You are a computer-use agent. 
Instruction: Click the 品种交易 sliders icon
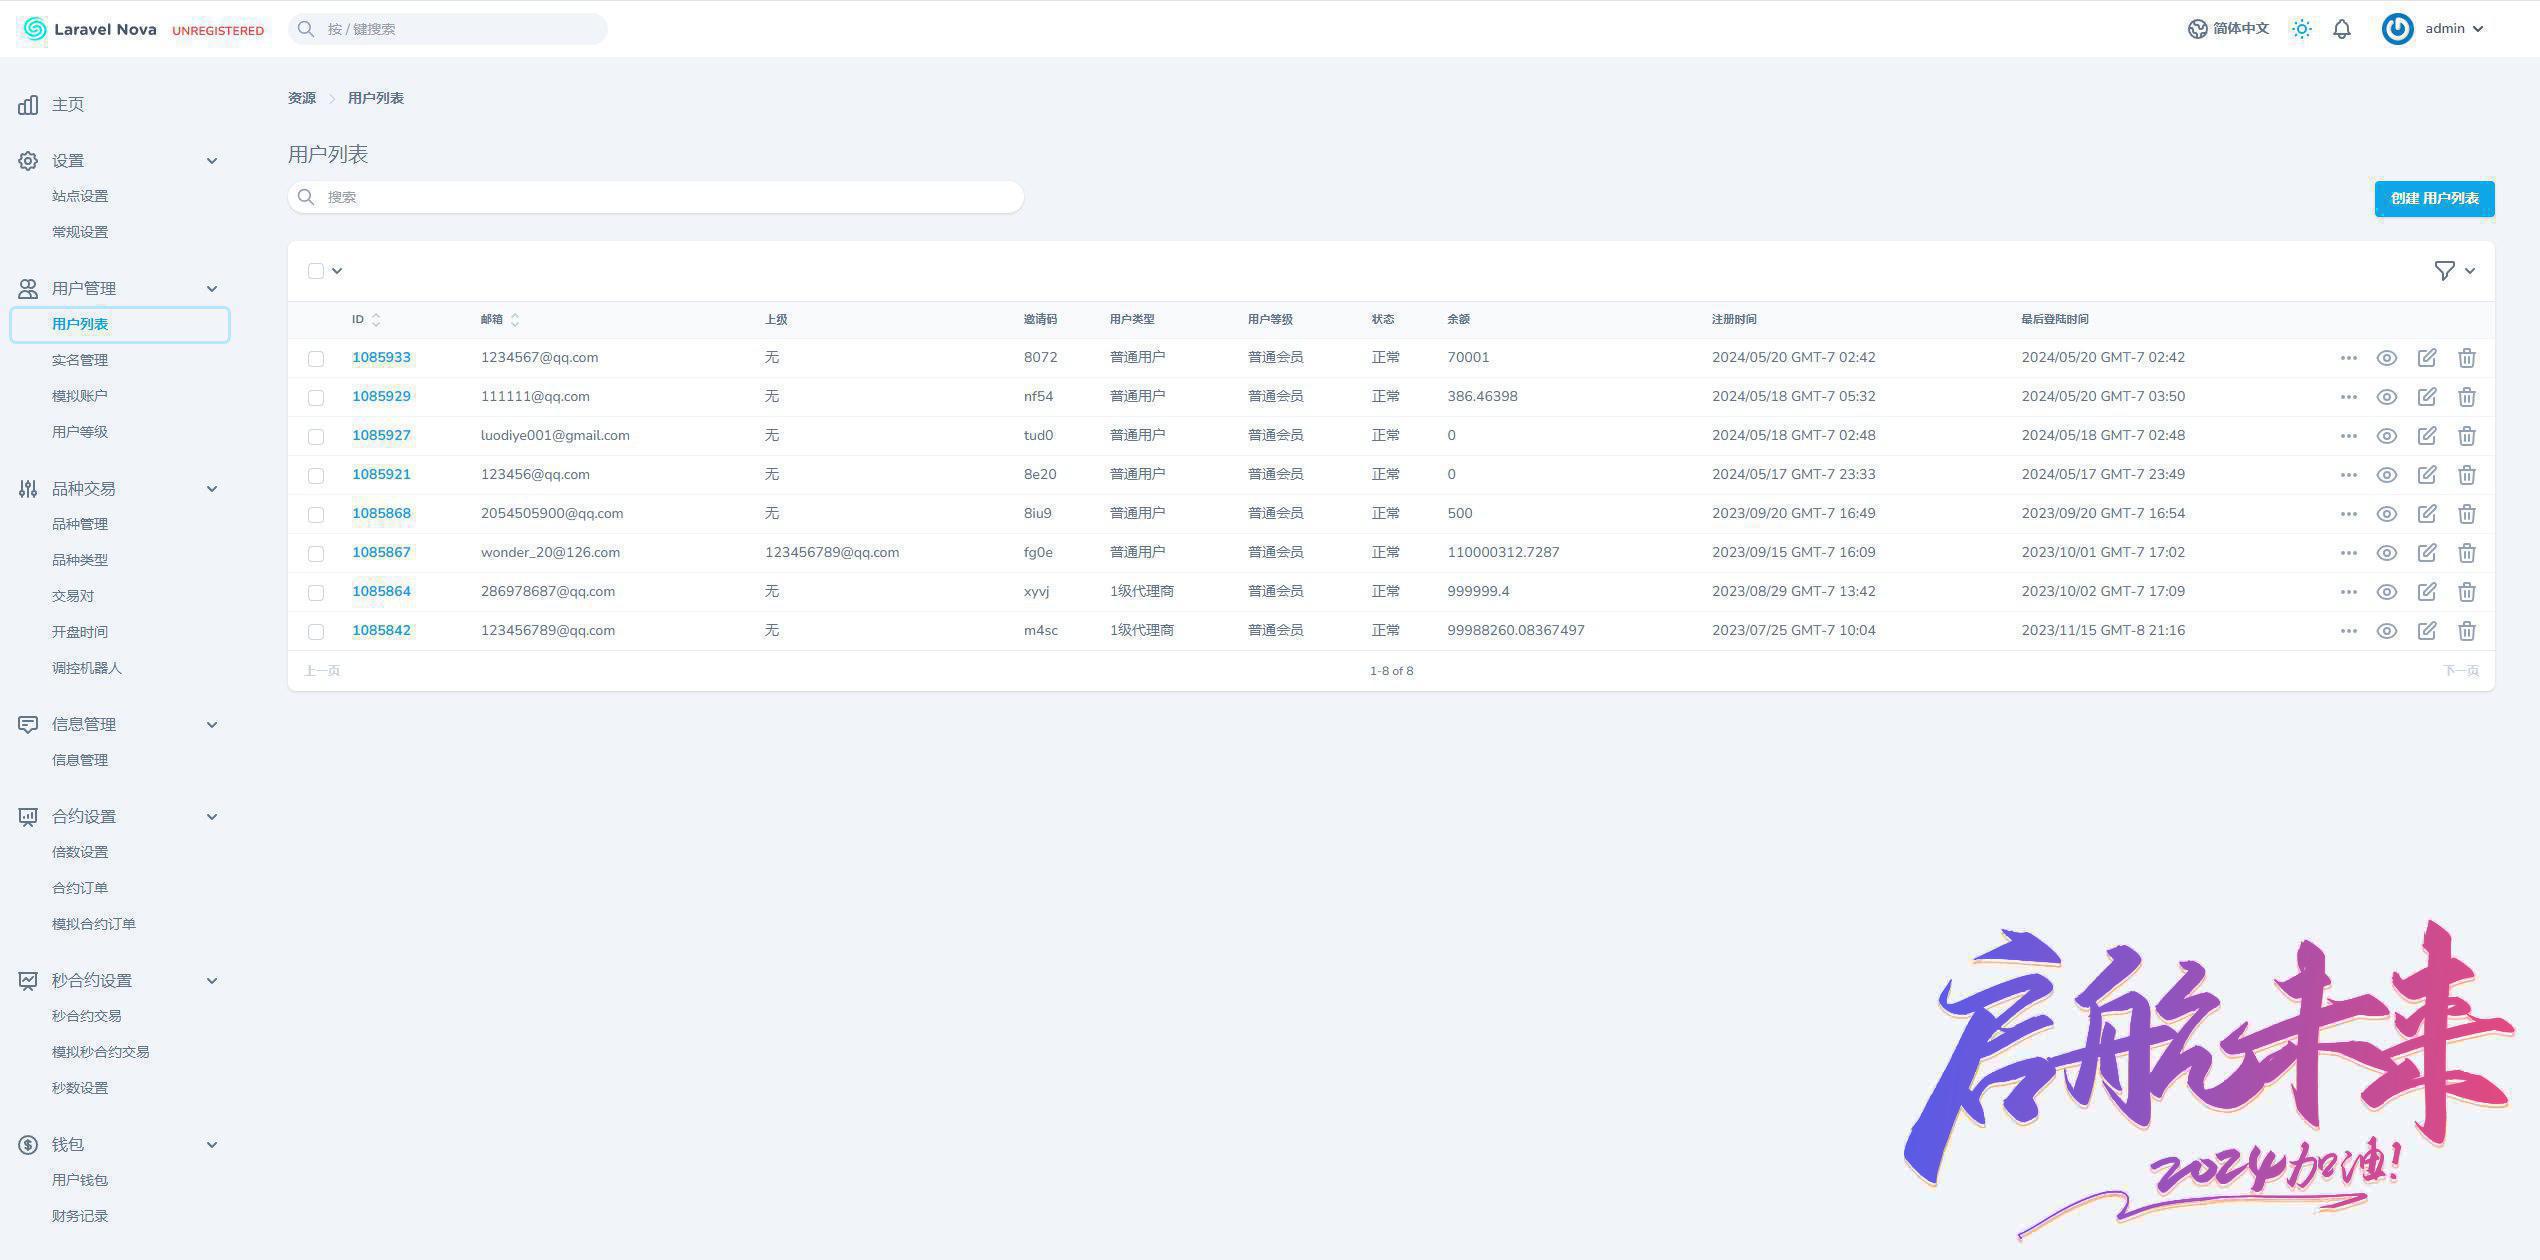tap(28, 489)
